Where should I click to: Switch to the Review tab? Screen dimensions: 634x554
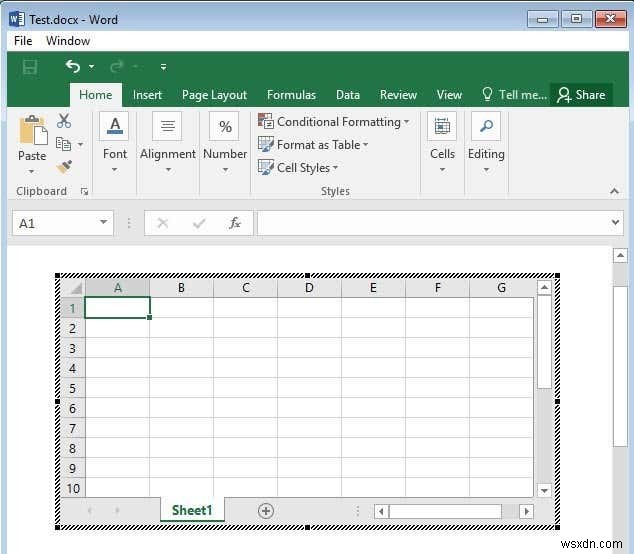398,95
